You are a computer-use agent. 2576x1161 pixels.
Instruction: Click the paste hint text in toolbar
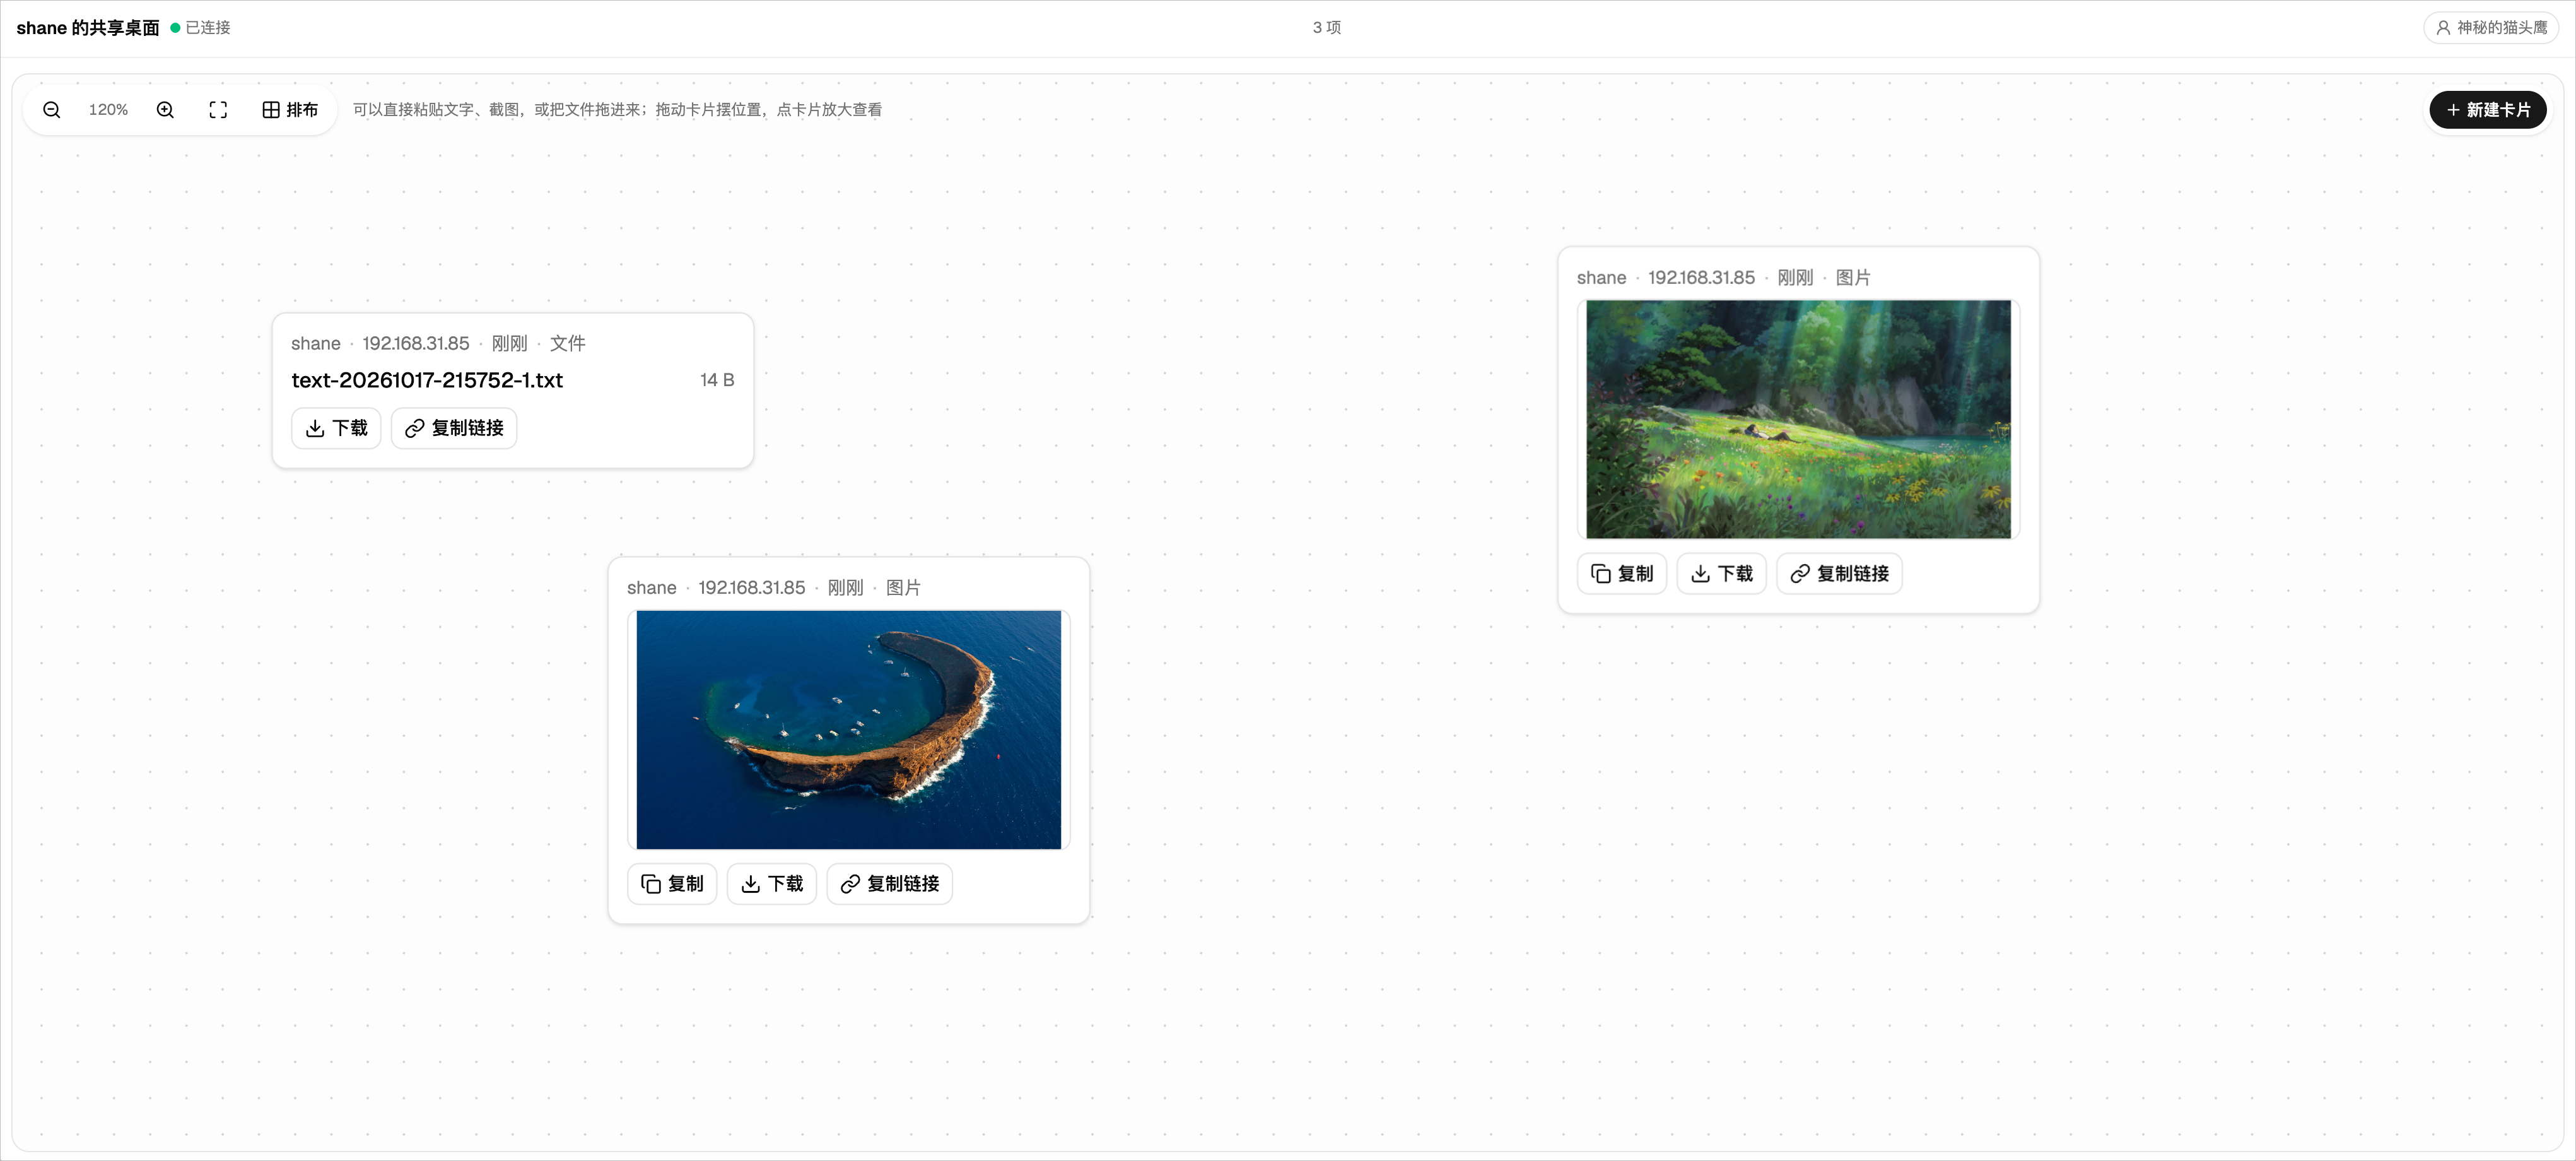point(617,110)
